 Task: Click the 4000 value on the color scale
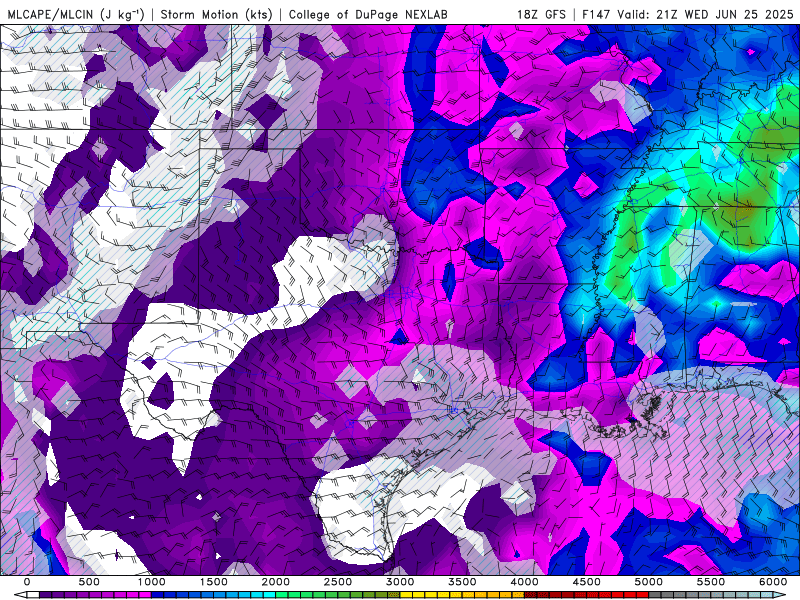[524, 582]
